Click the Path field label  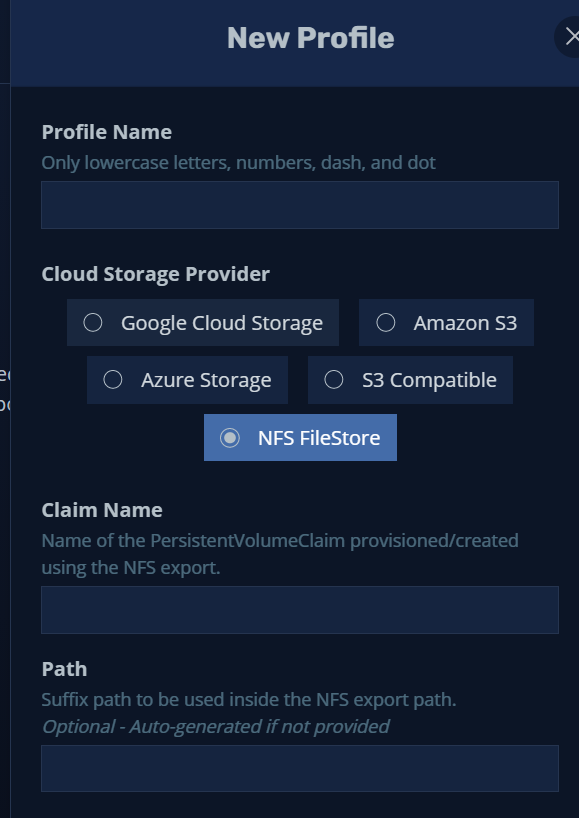(x=64, y=669)
